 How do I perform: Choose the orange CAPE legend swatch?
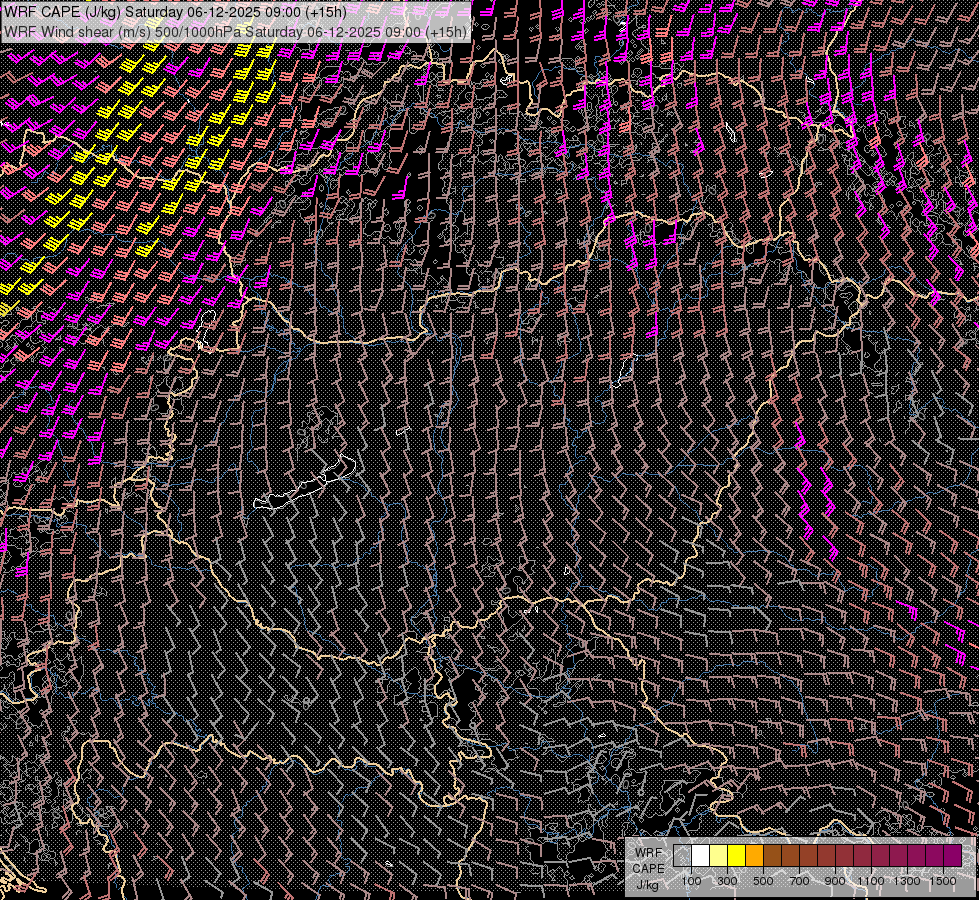pos(754,855)
